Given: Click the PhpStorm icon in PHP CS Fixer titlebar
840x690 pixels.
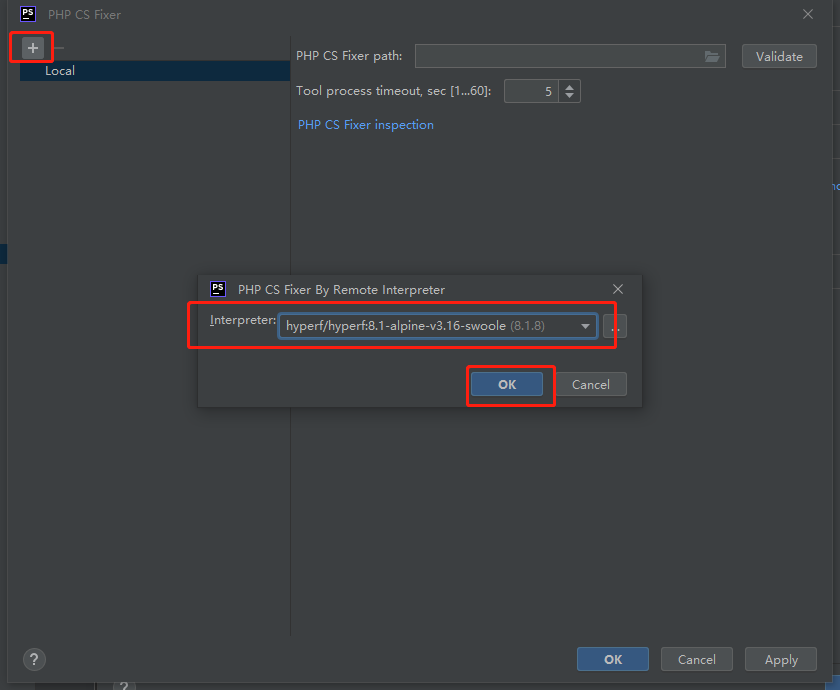Looking at the screenshot, I should (28, 14).
